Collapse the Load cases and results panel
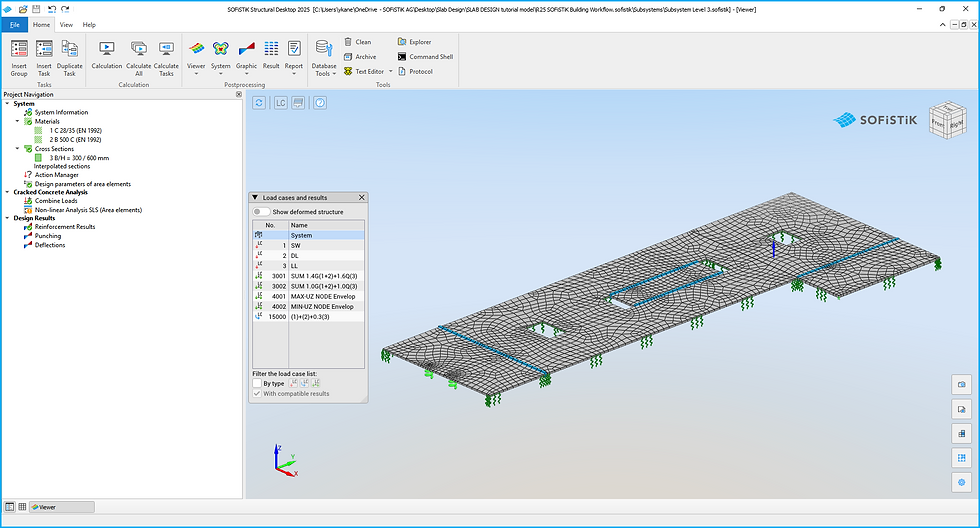This screenshot has height=528, width=980. [255, 197]
